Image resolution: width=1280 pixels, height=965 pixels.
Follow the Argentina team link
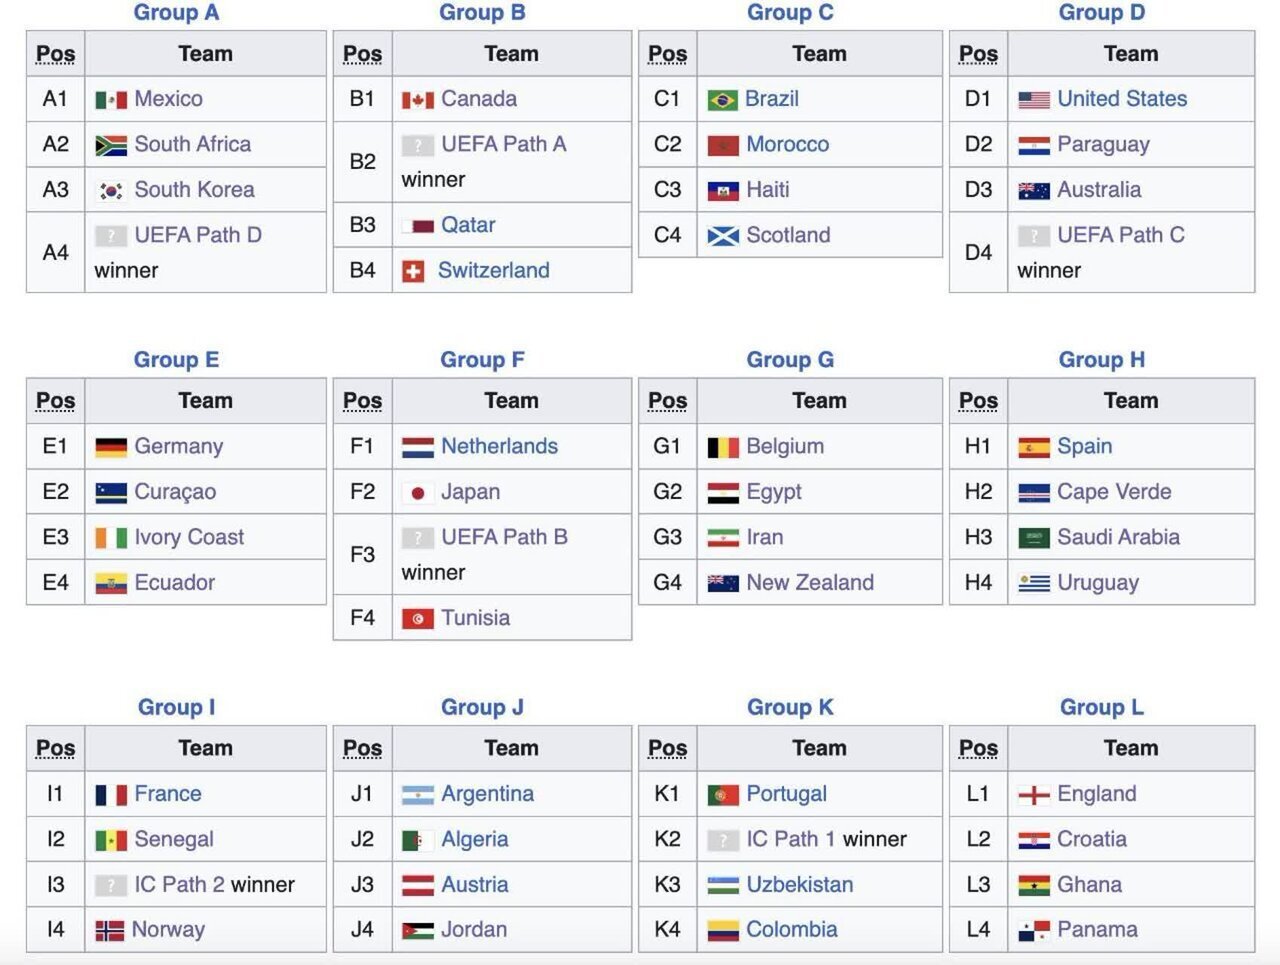tap(487, 794)
